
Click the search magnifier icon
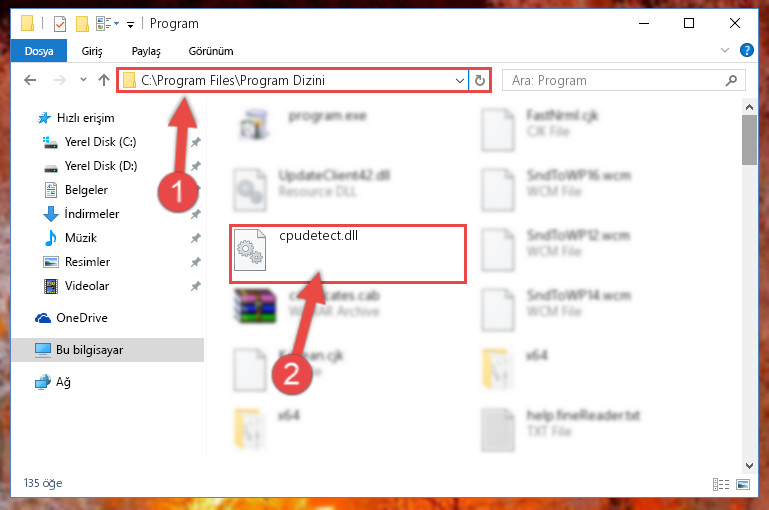point(731,80)
